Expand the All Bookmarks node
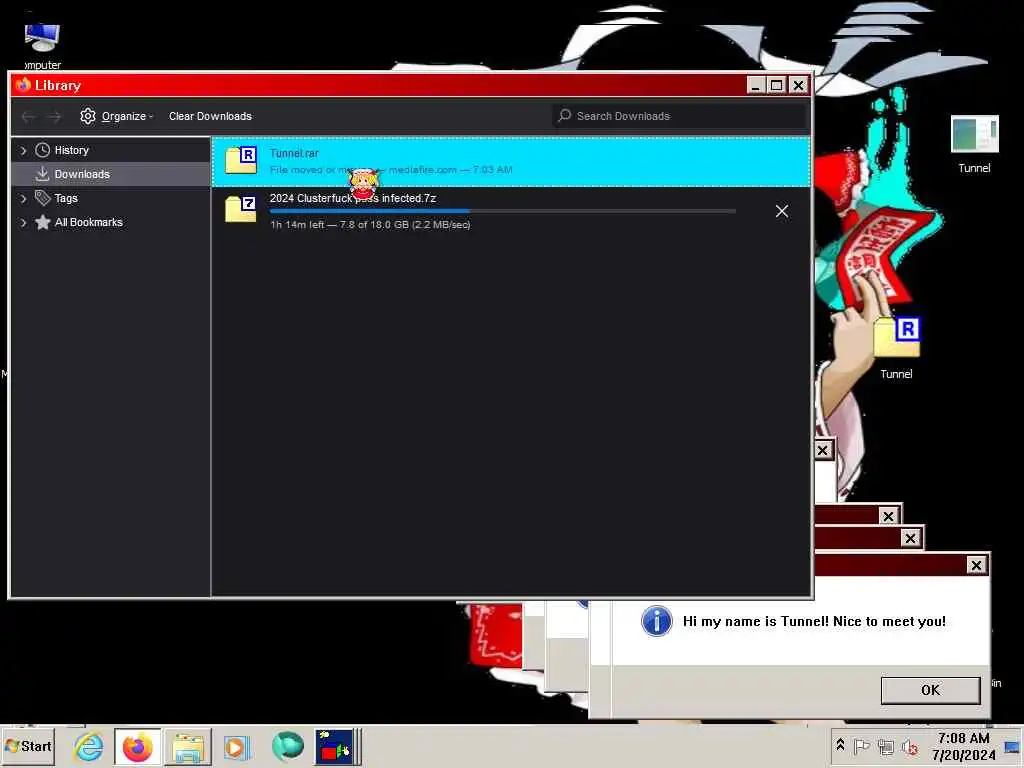 pyautogui.click(x=24, y=223)
